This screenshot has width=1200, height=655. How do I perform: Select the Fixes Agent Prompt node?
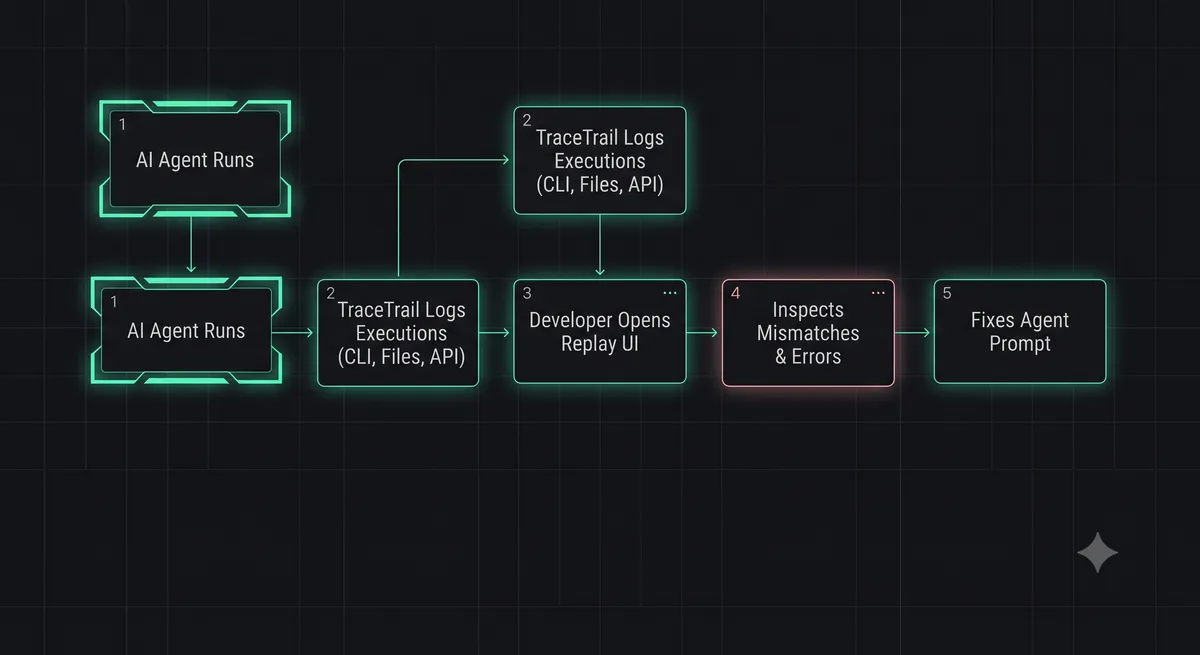coord(1020,332)
